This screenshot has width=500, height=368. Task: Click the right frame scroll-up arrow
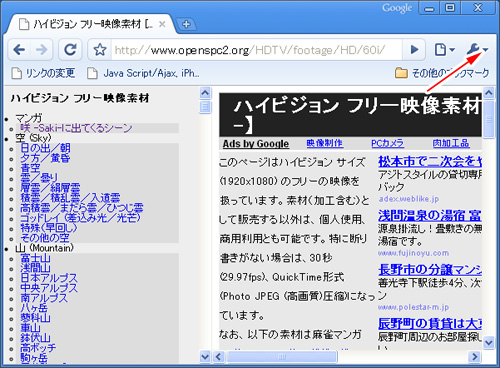click(489, 93)
